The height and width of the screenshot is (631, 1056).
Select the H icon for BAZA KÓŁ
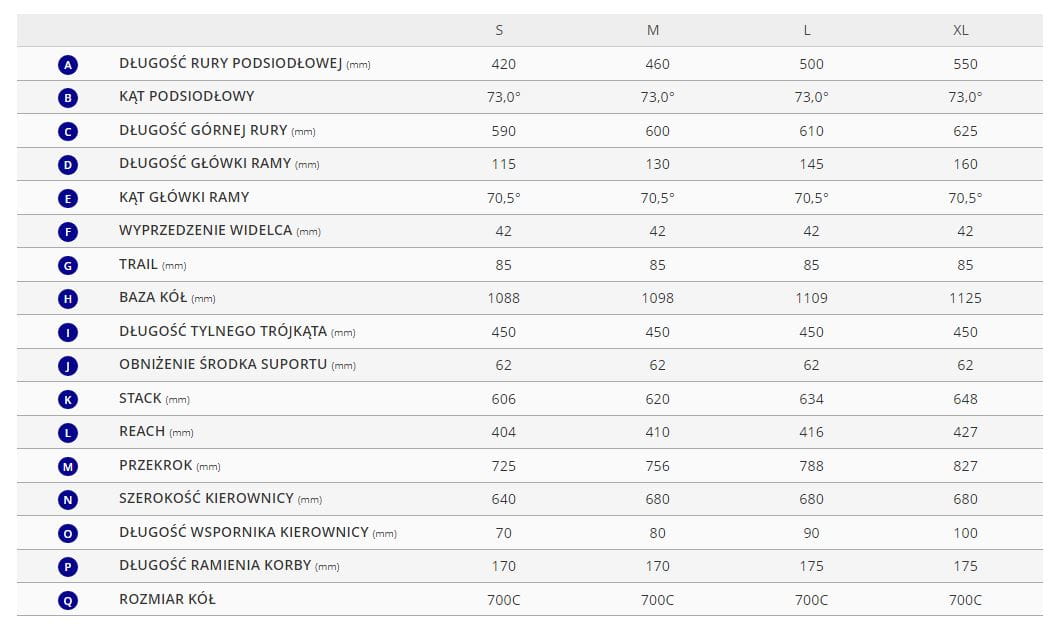point(68,299)
